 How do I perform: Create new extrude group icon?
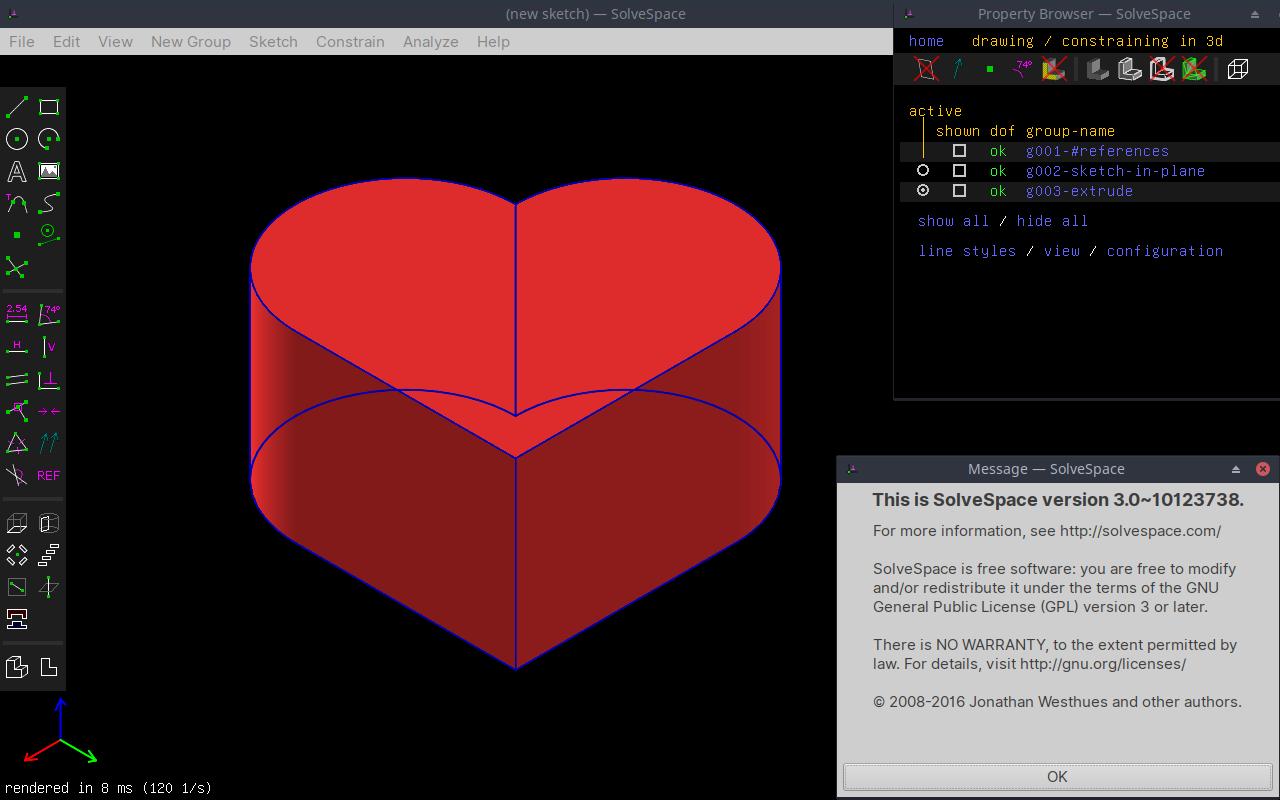click(x=17, y=523)
